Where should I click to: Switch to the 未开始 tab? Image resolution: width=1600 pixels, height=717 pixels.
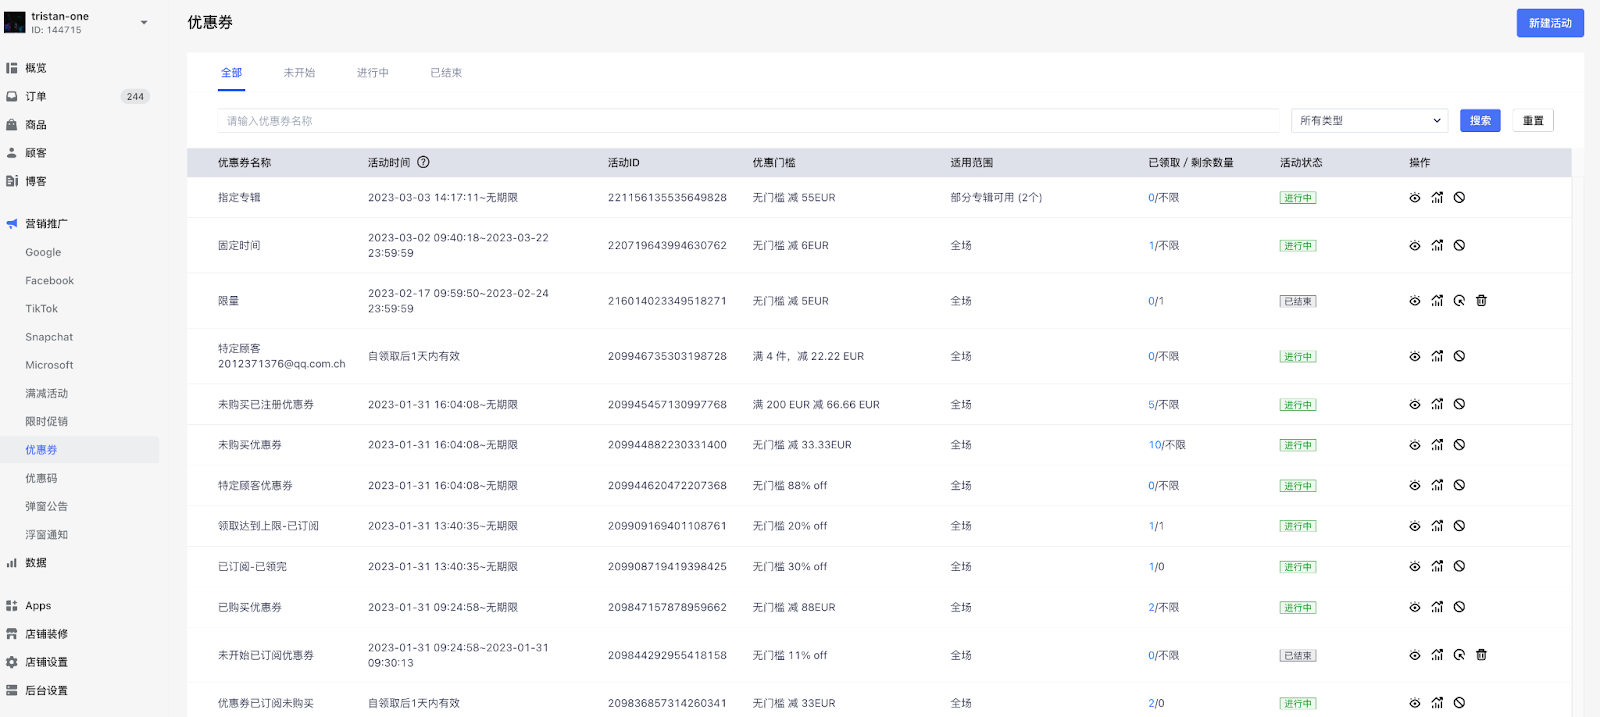[x=299, y=73]
